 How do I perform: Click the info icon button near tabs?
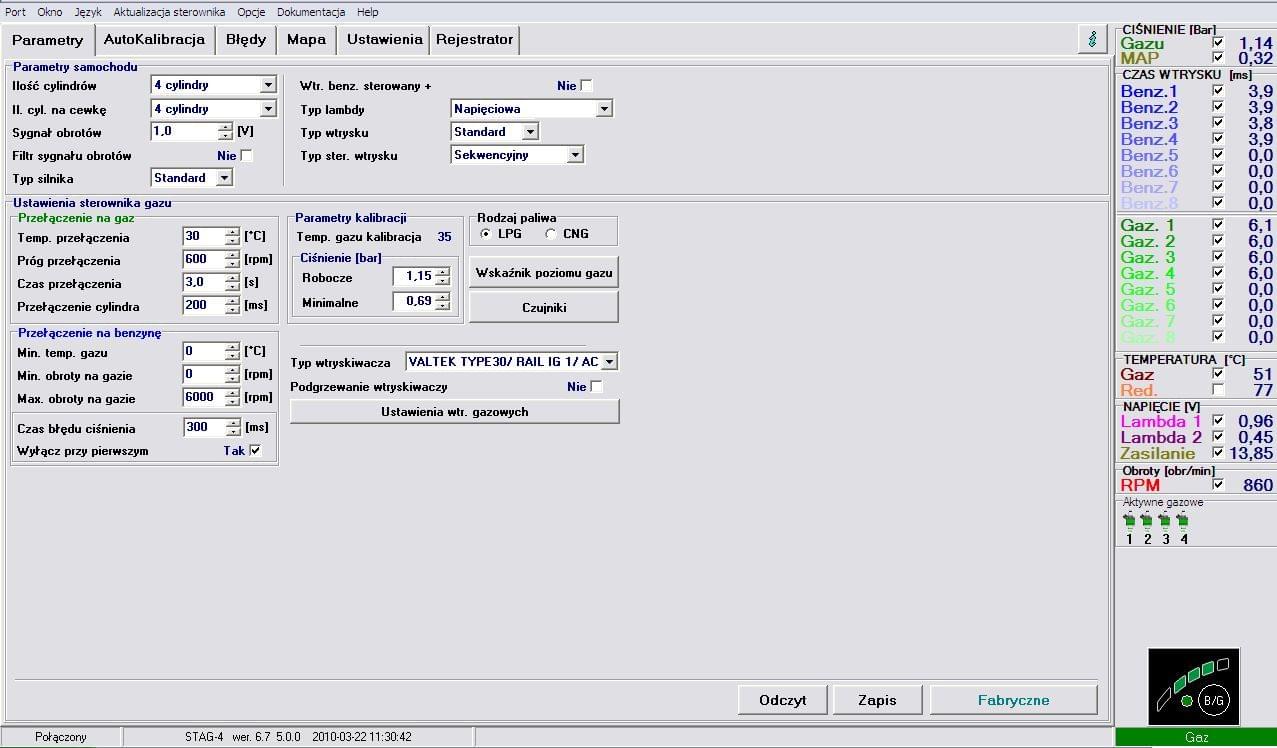tap(1093, 39)
